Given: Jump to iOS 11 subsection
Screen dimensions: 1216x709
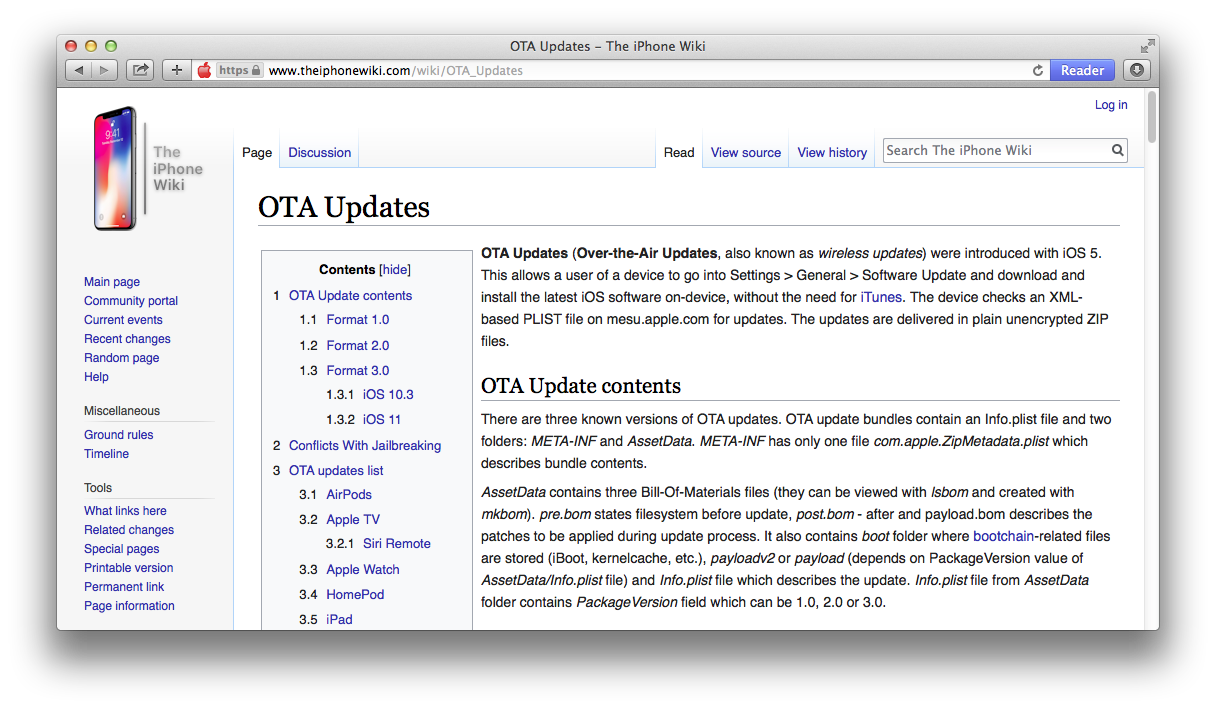Looking at the screenshot, I should pos(382,420).
